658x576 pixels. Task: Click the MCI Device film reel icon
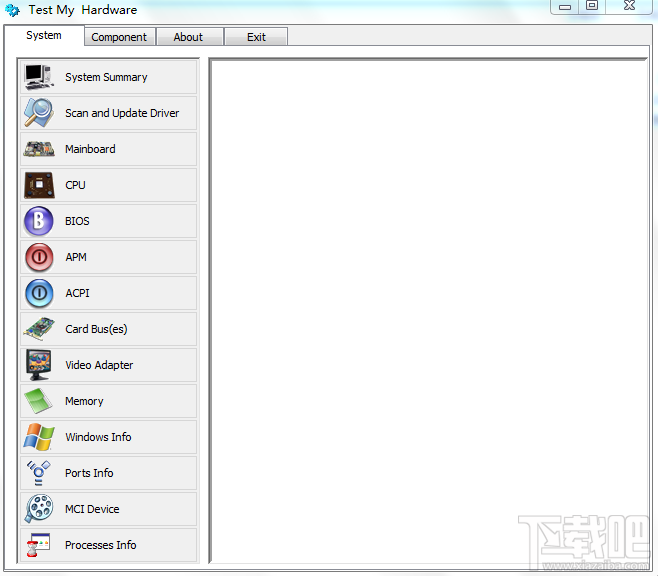click(39, 508)
